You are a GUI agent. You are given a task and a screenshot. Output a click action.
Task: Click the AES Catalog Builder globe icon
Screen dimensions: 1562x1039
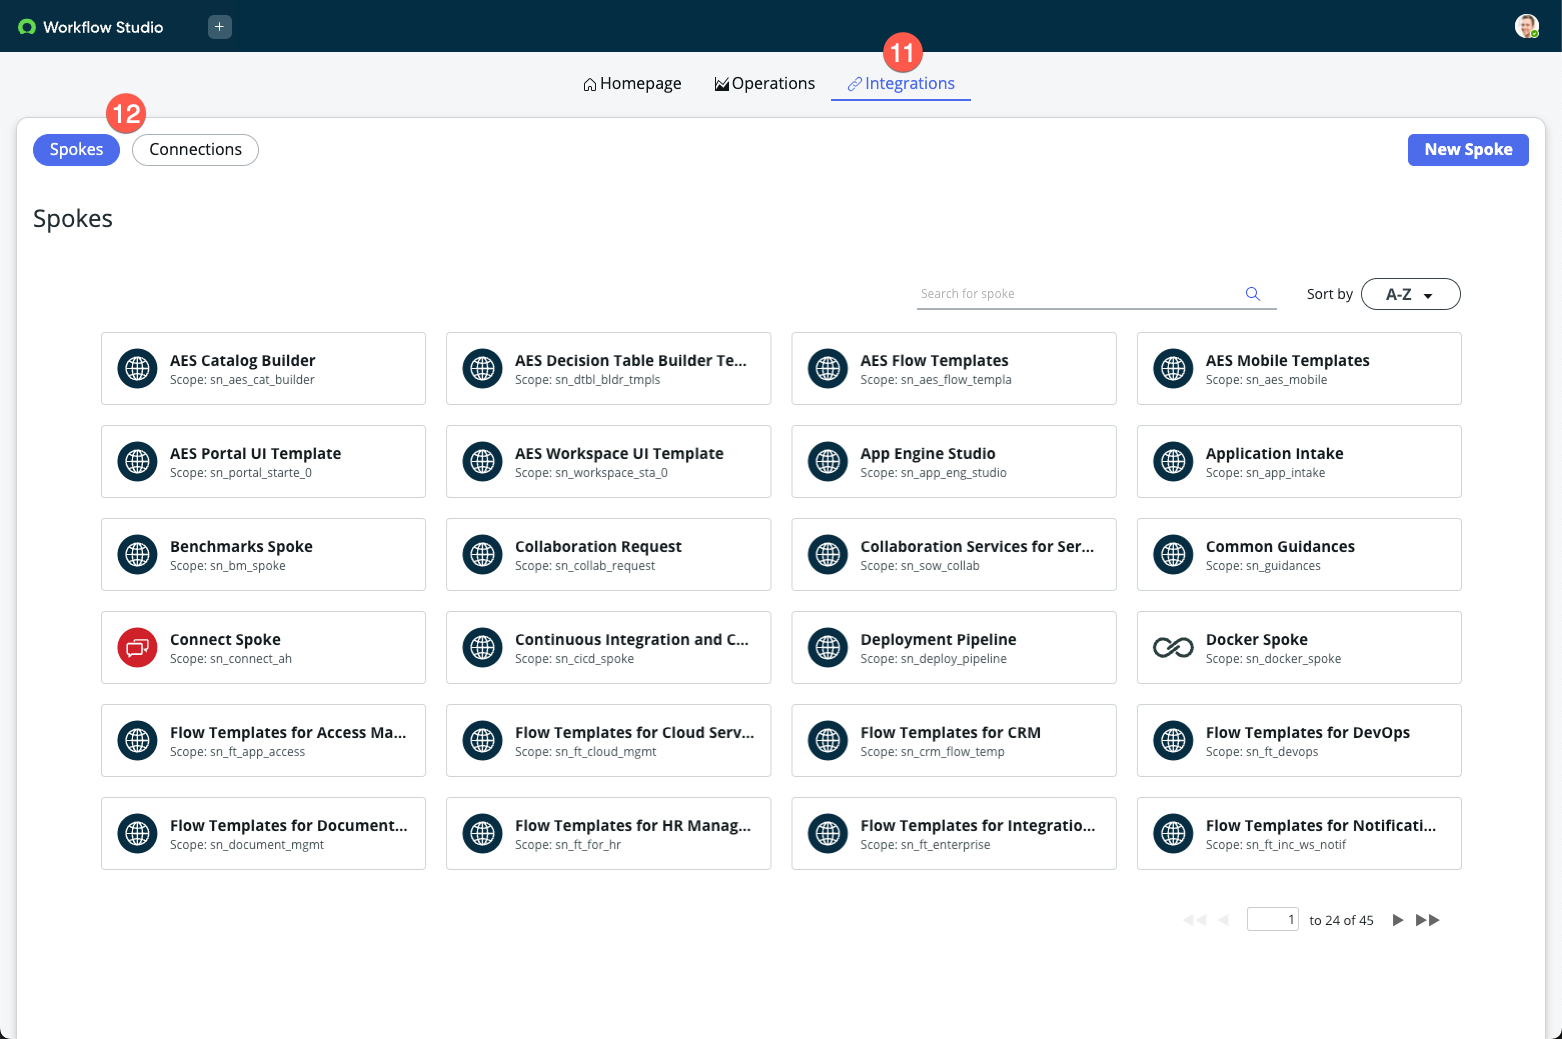pyautogui.click(x=138, y=369)
